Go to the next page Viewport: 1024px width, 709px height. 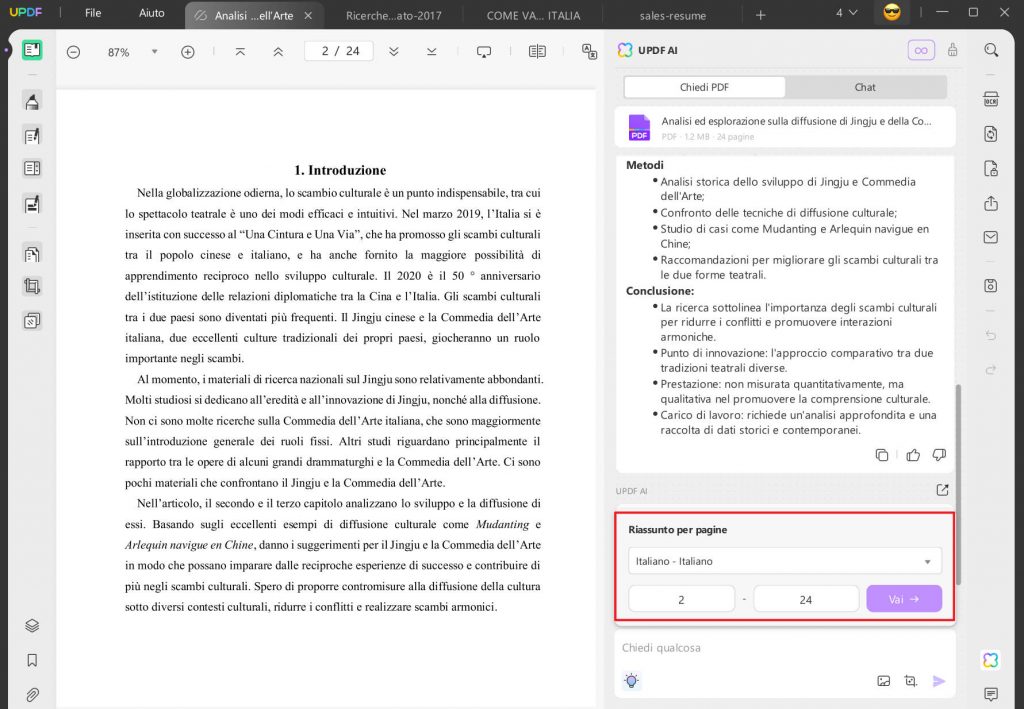coord(394,52)
